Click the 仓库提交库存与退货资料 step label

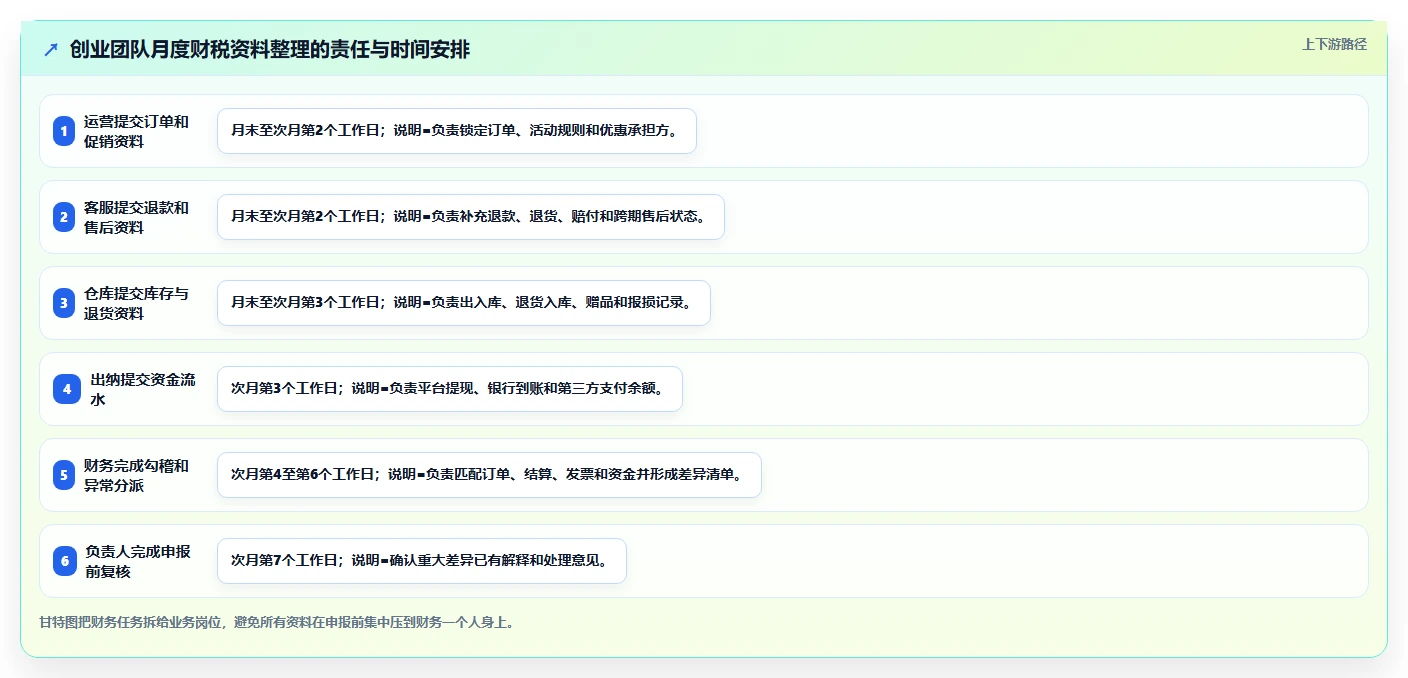pos(136,303)
